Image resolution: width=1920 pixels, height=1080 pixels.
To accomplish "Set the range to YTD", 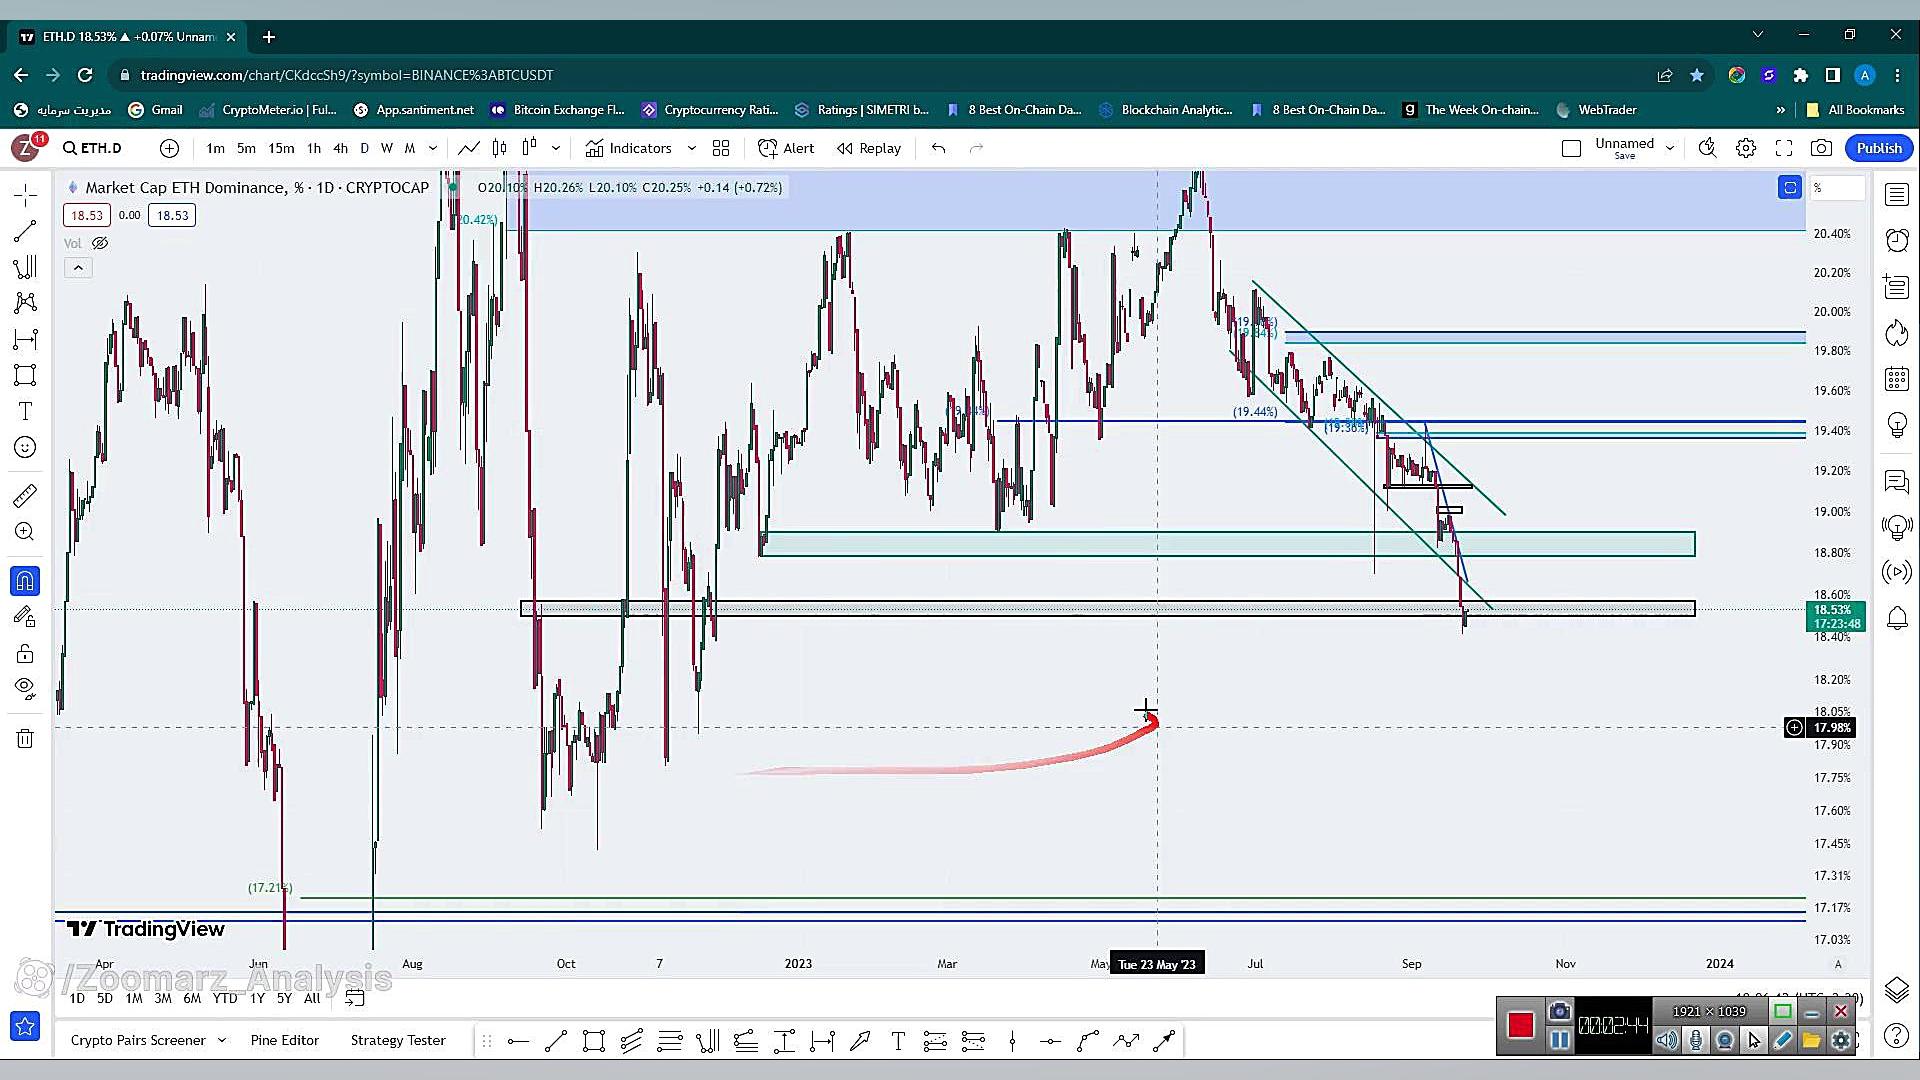I will point(225,998).
